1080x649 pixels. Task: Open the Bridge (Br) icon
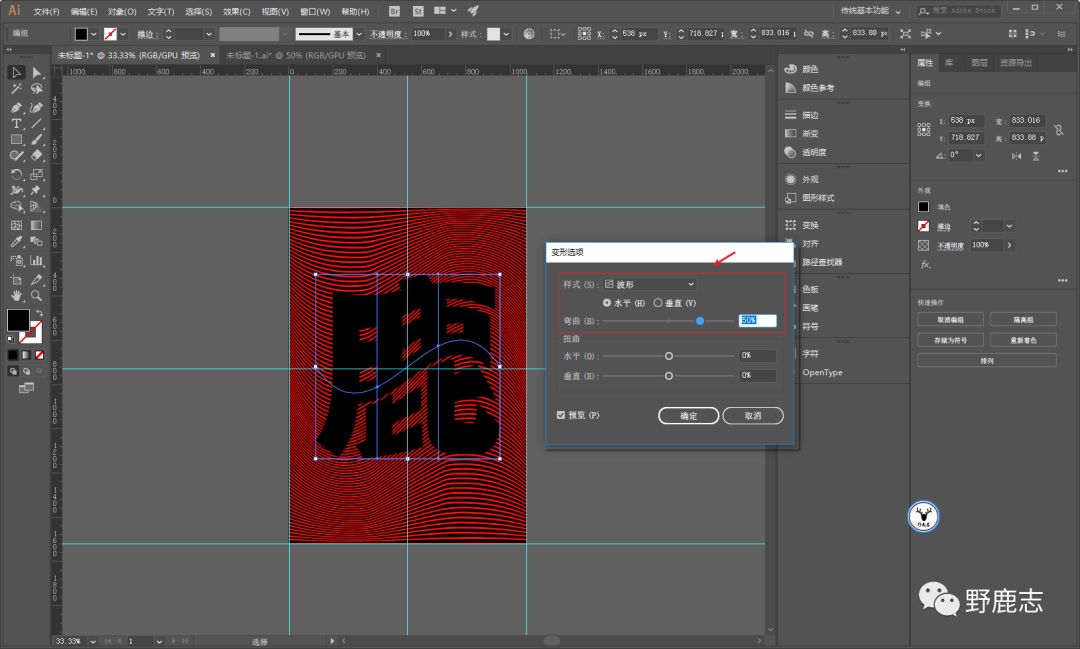[394, 11]
